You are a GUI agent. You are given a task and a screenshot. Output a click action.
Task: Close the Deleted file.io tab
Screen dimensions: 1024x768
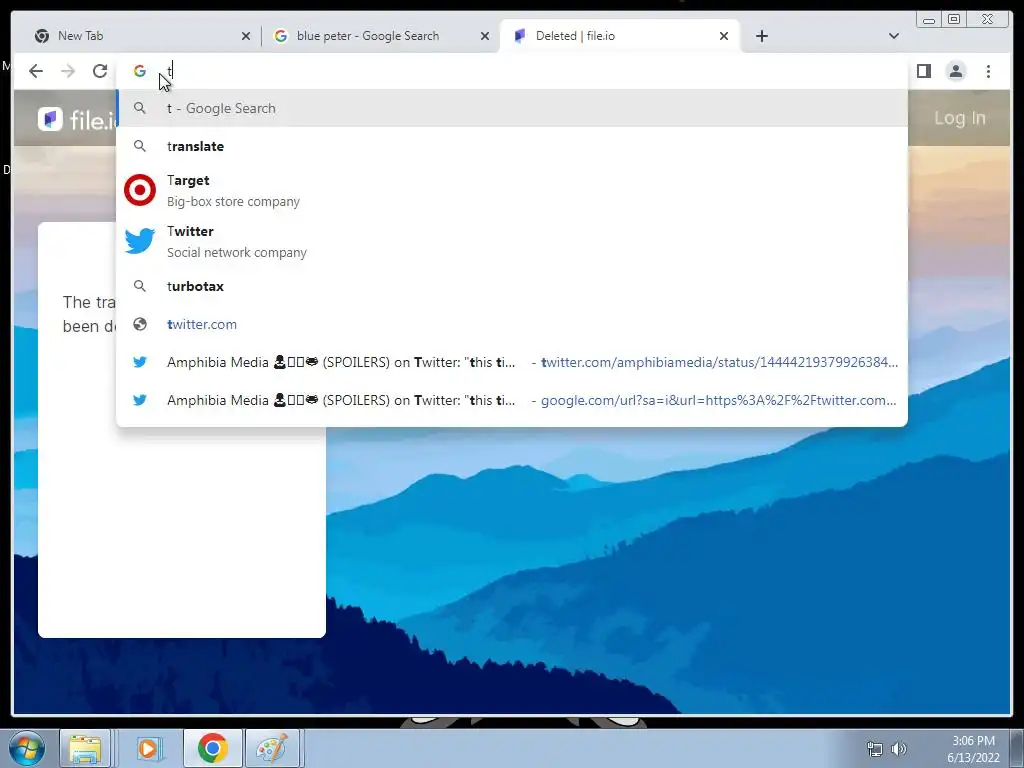(724, 37)
